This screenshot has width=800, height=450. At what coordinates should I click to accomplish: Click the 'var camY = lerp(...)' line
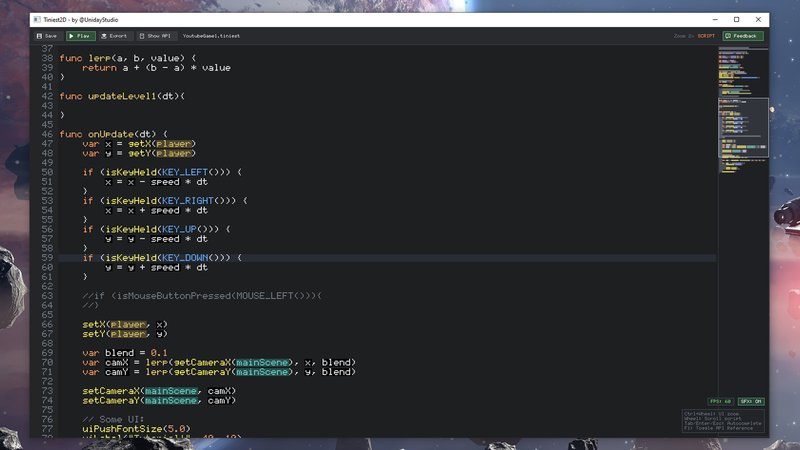[x=219, y=372]
